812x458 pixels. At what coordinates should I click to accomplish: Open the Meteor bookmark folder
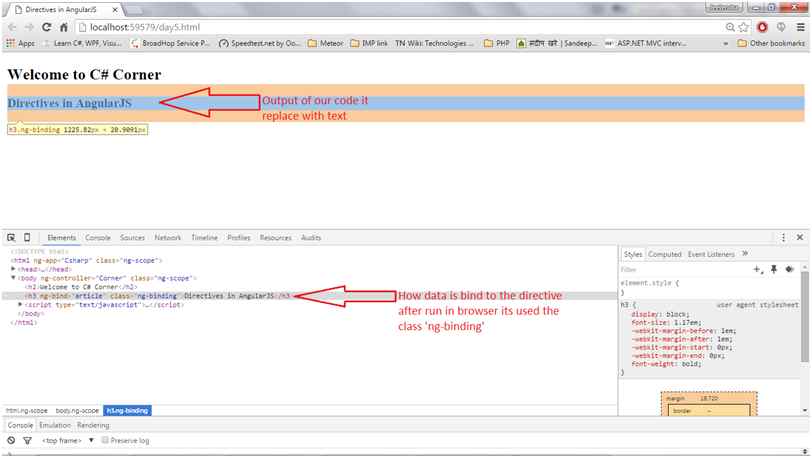tap(325, 44)
